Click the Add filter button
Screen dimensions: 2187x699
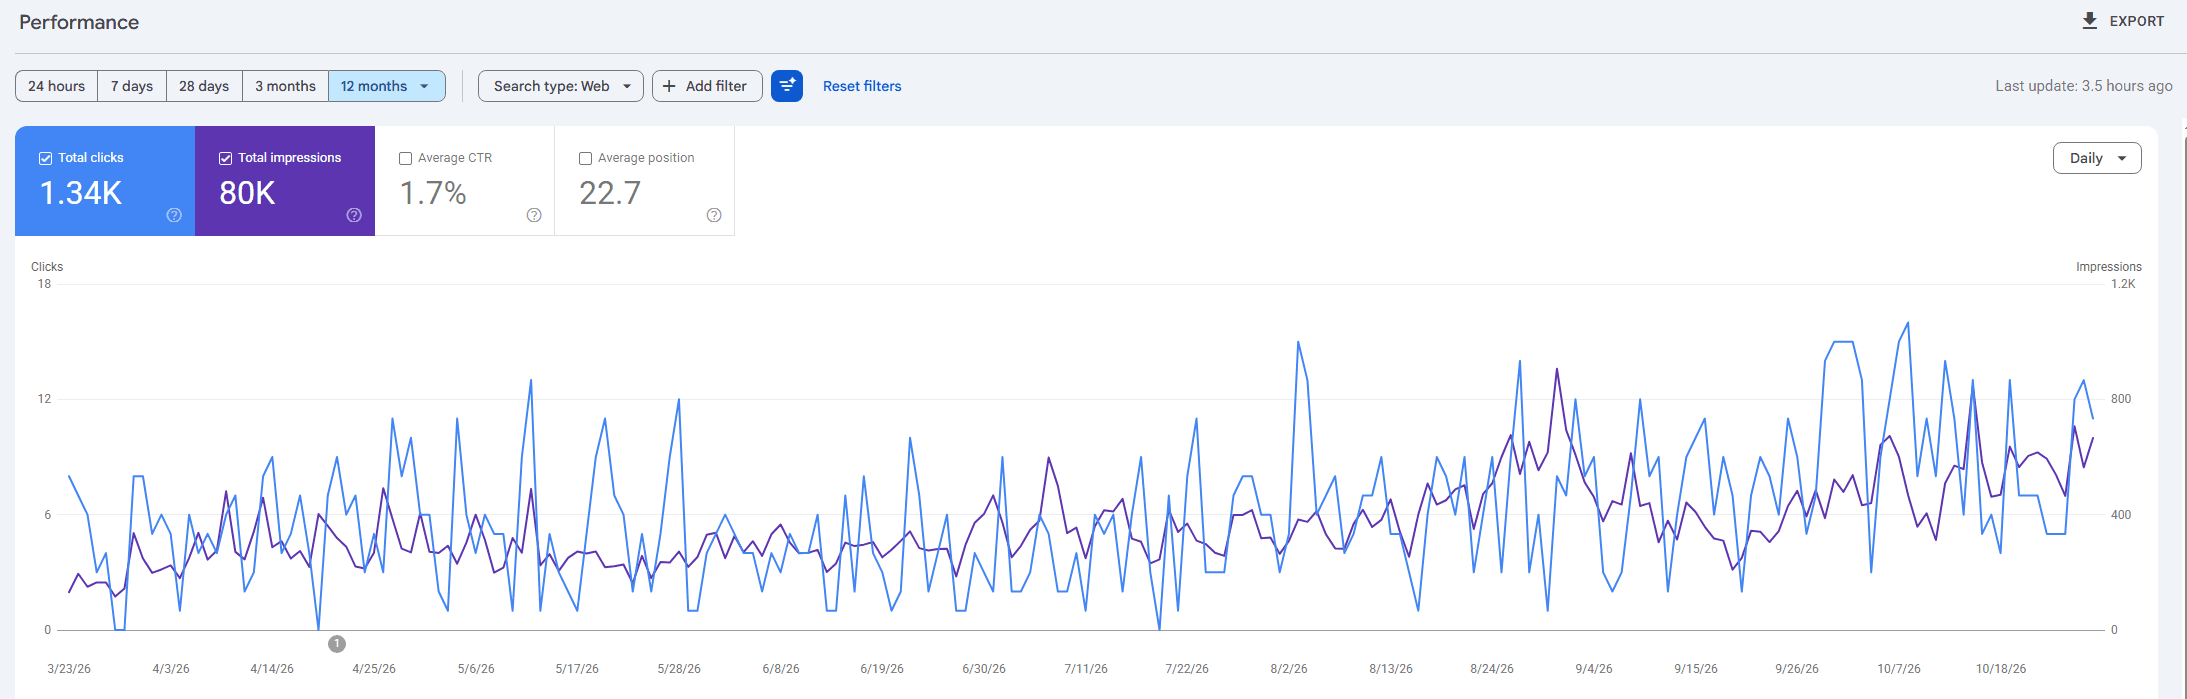[x=707, y=86]
